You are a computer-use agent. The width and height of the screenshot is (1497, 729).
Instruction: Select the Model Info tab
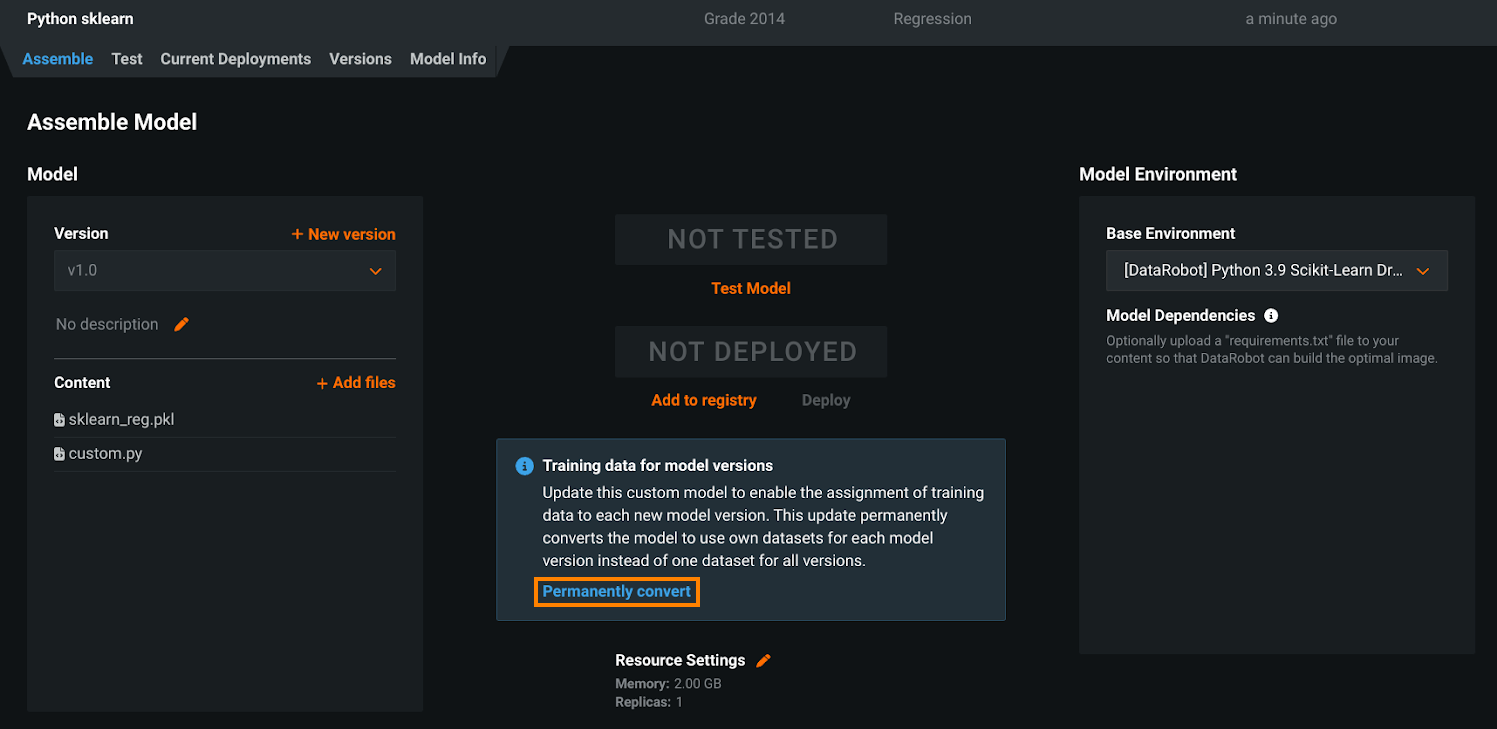448,59
